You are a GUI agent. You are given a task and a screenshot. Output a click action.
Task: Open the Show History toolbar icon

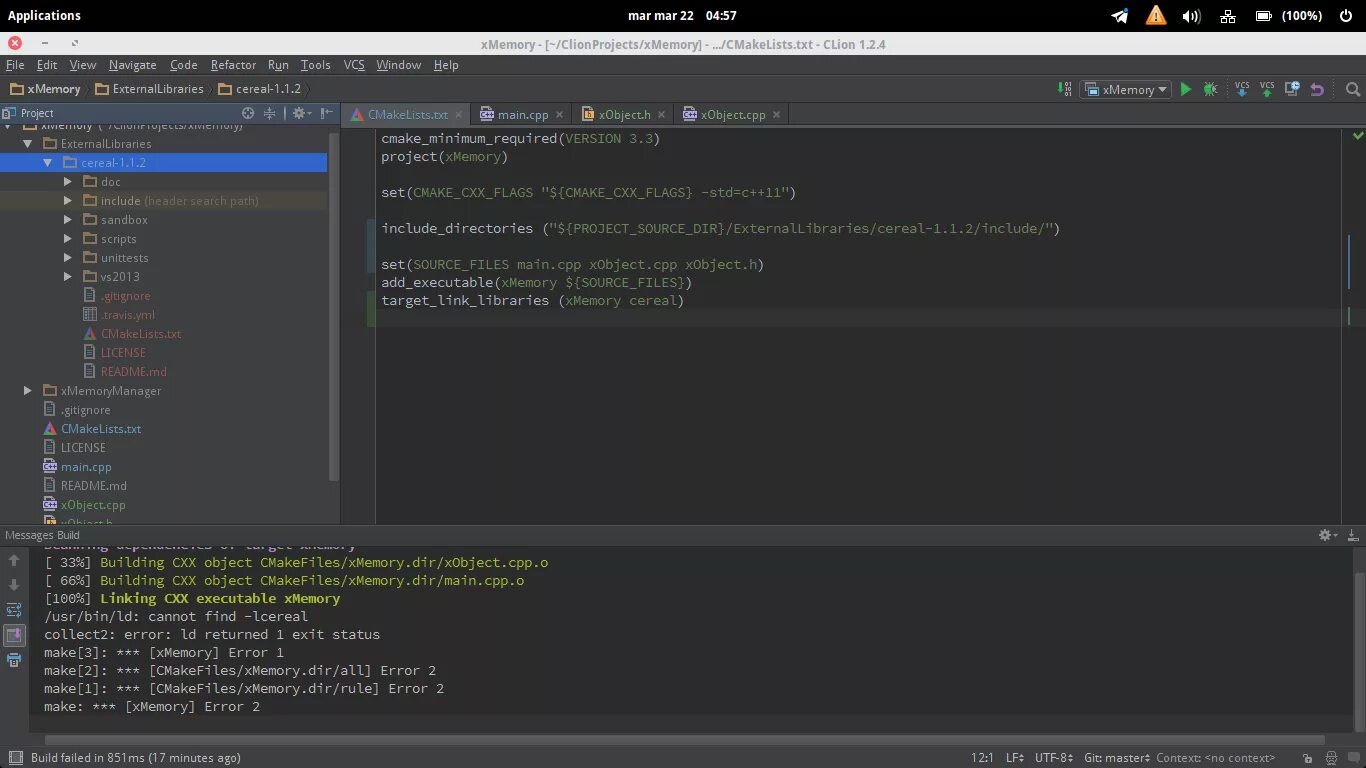pos(1292,89)
